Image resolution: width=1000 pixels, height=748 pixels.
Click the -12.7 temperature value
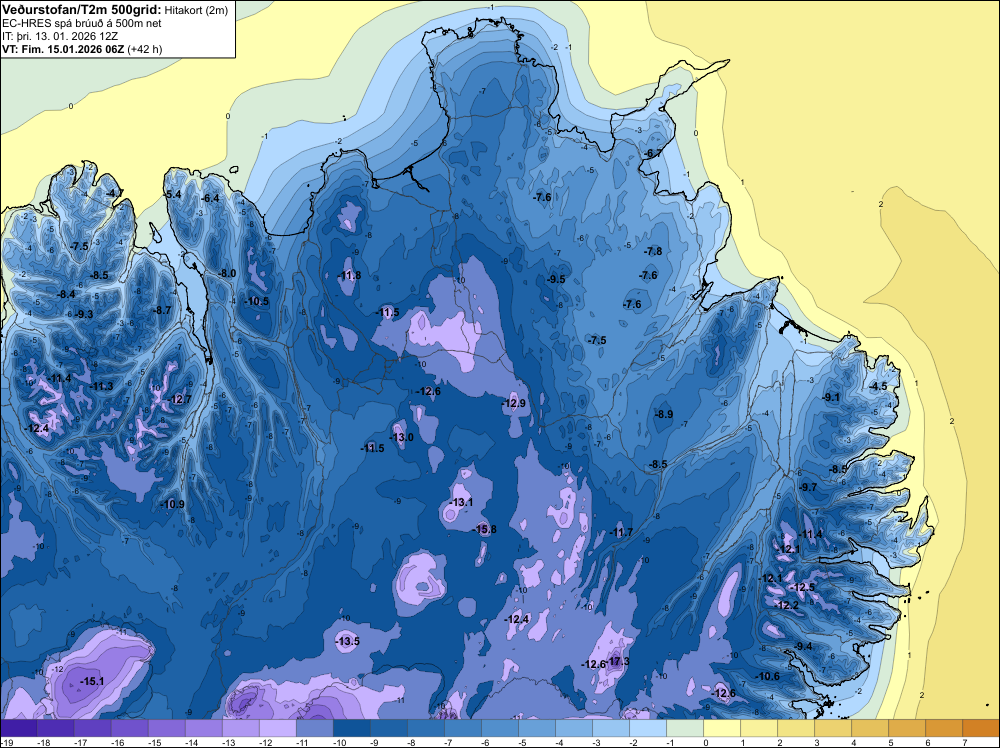pyautogui.click(x=180, y=400)
